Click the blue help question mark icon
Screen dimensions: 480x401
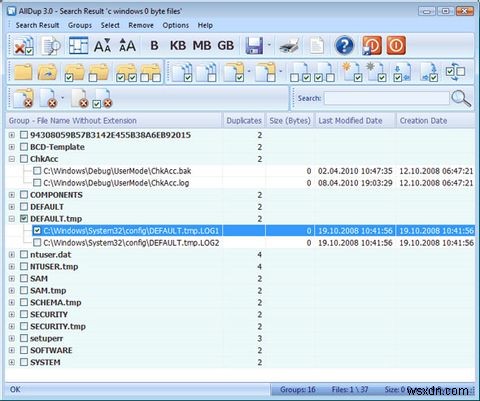pos(344,45)
